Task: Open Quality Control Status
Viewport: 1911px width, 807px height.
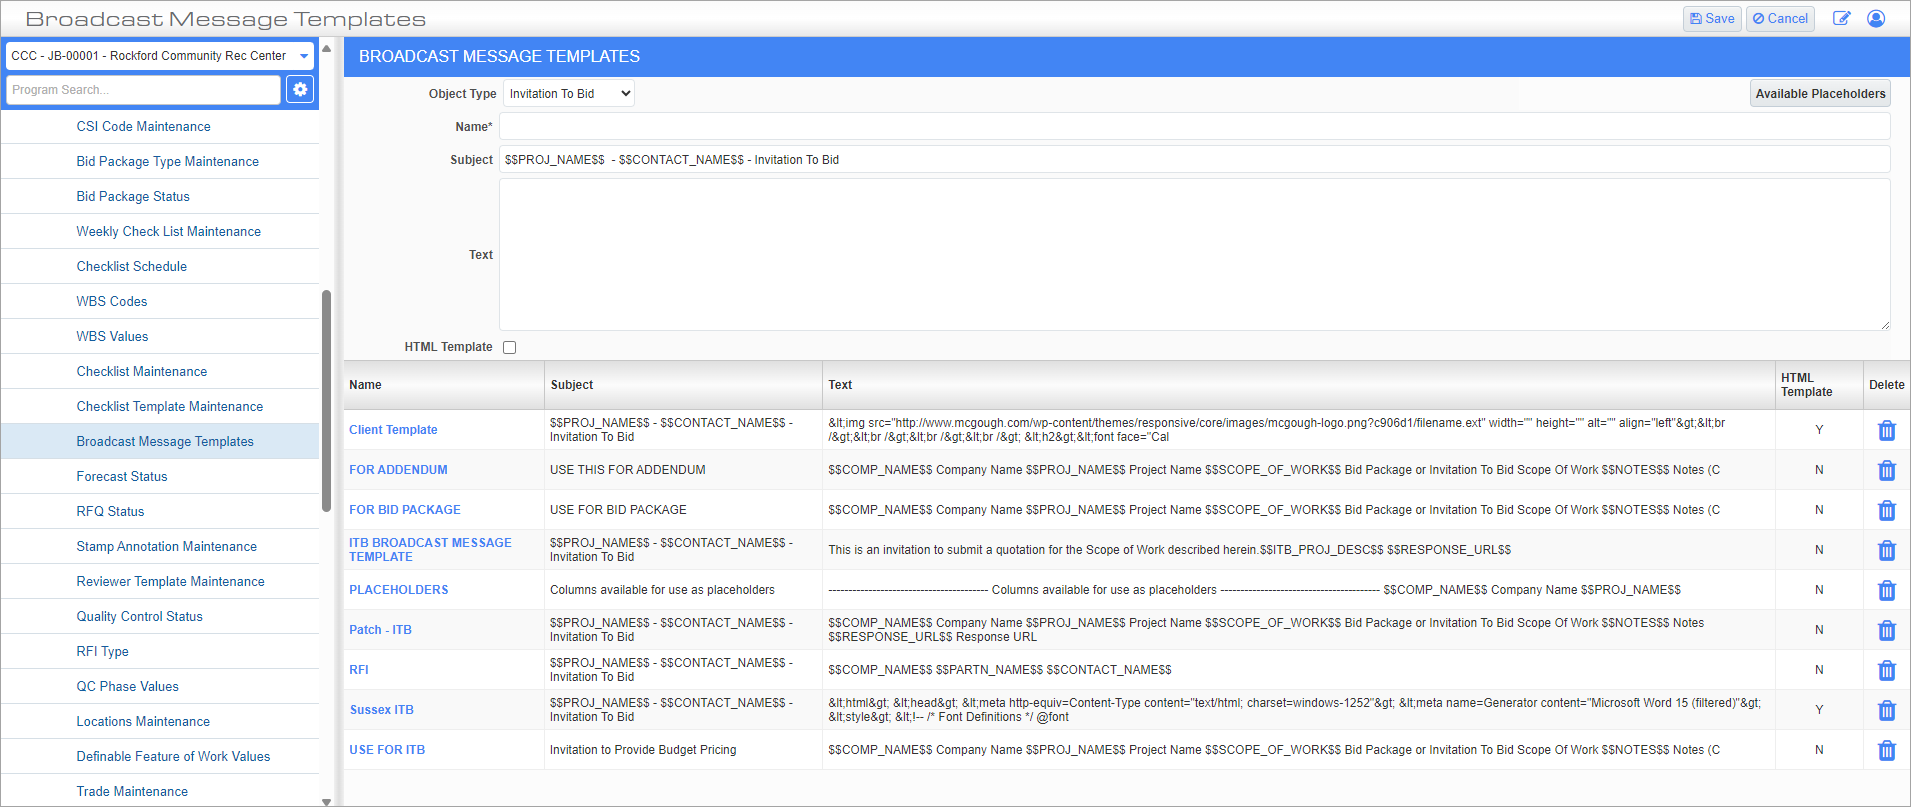Action: point(139,617)
